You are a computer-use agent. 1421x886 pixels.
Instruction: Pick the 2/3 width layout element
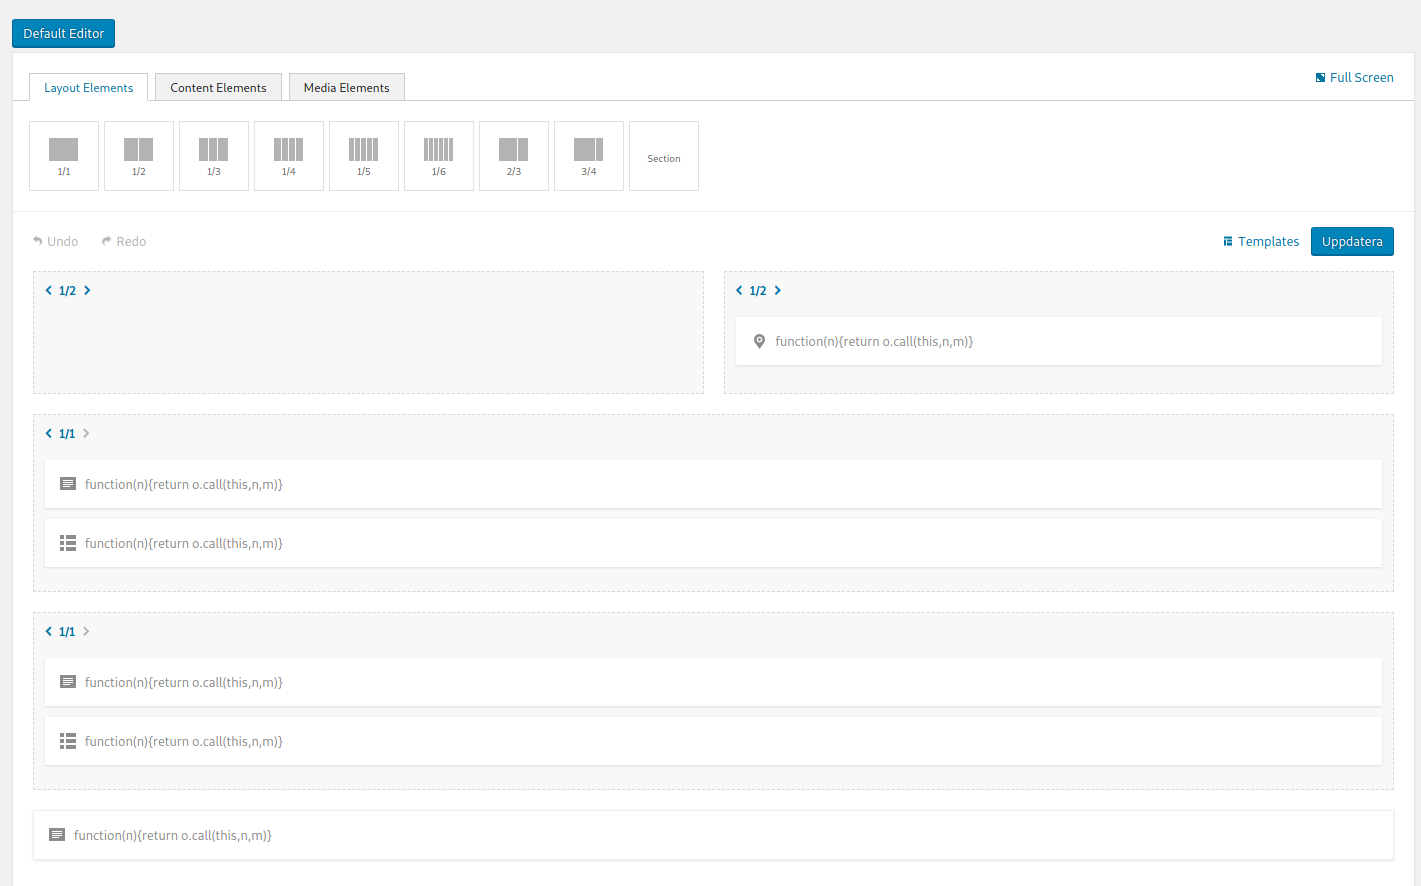coord(513,155)
